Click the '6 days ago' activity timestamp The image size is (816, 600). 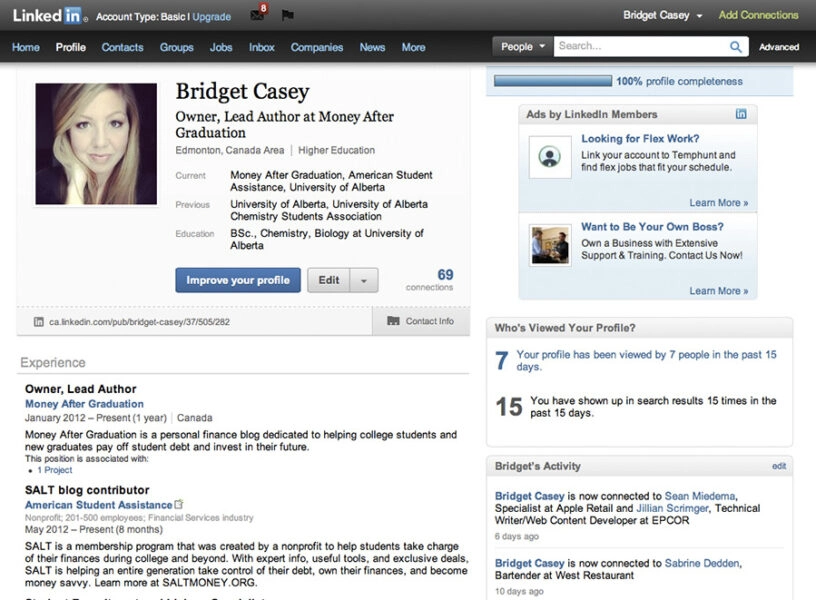point(517,536)
